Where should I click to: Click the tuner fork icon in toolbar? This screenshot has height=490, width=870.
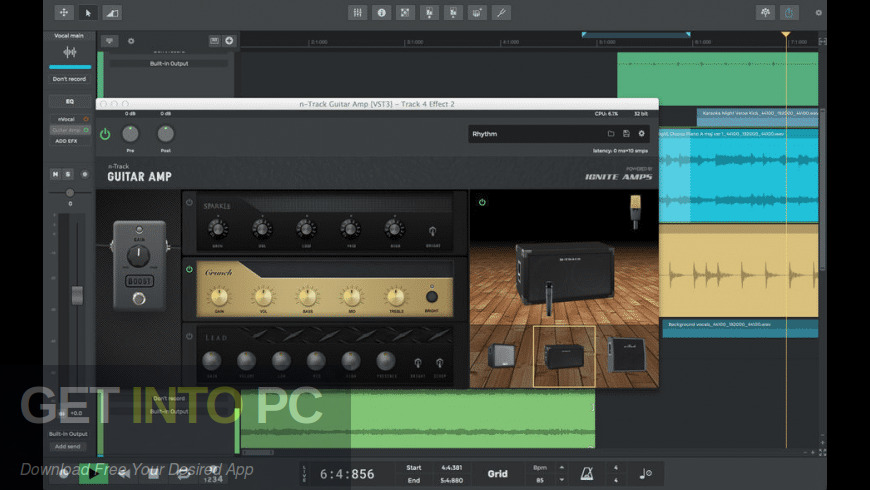501,12
